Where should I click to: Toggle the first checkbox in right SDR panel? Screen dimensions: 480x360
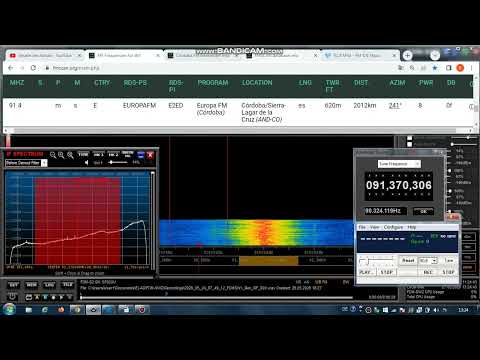click(410, 138)
